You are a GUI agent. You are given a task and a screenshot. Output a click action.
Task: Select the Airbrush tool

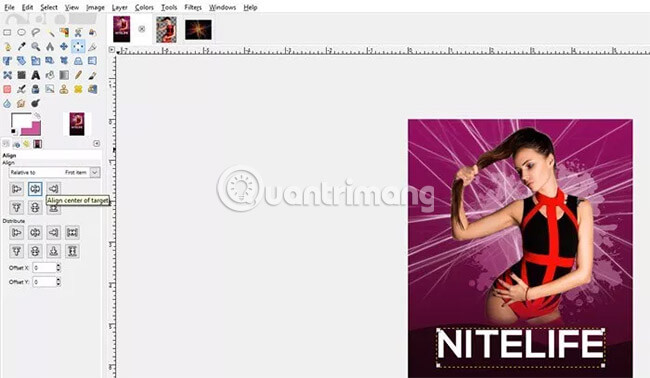(x=21, y=89)
